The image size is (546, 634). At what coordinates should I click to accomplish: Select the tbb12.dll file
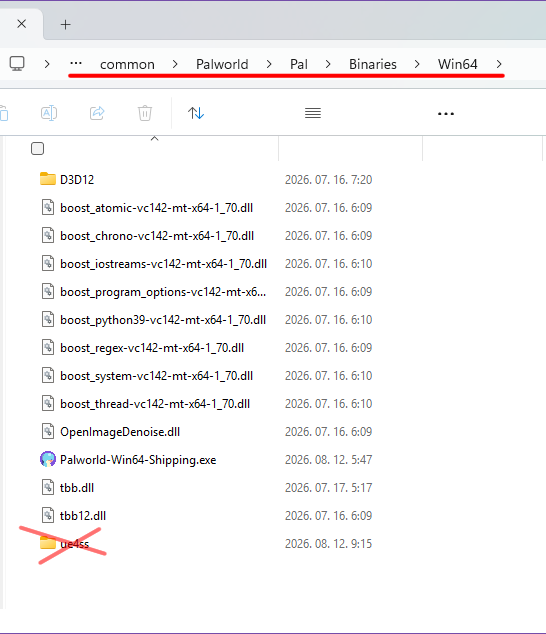click(x=83, y=516)
